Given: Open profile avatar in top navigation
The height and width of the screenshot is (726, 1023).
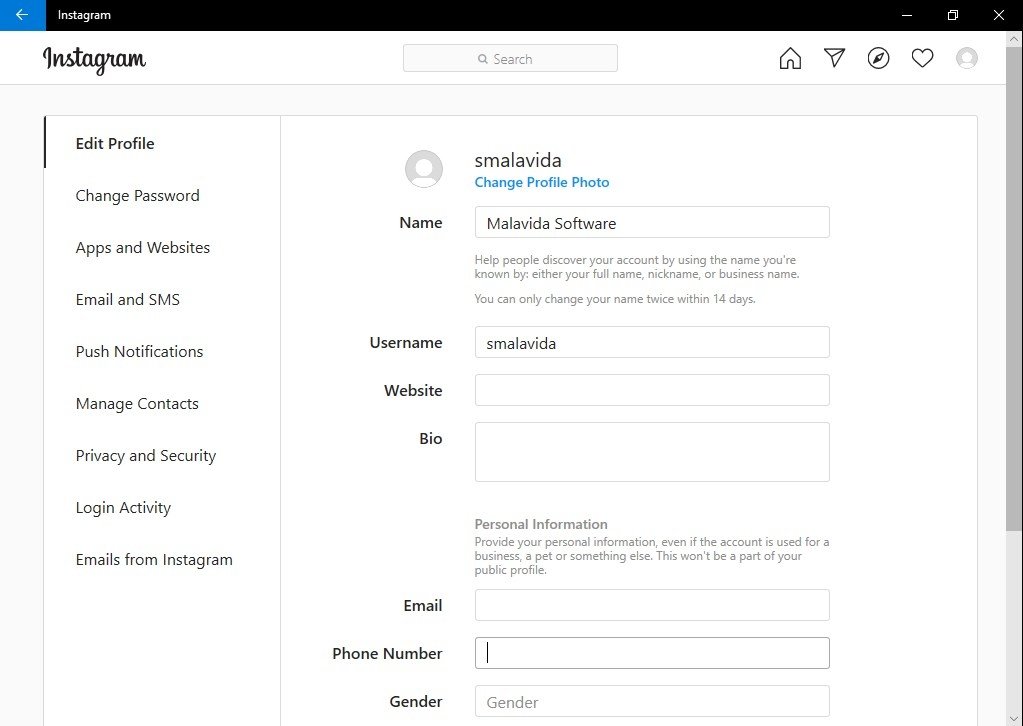Looking at the screenshot, I should [966, 58].
